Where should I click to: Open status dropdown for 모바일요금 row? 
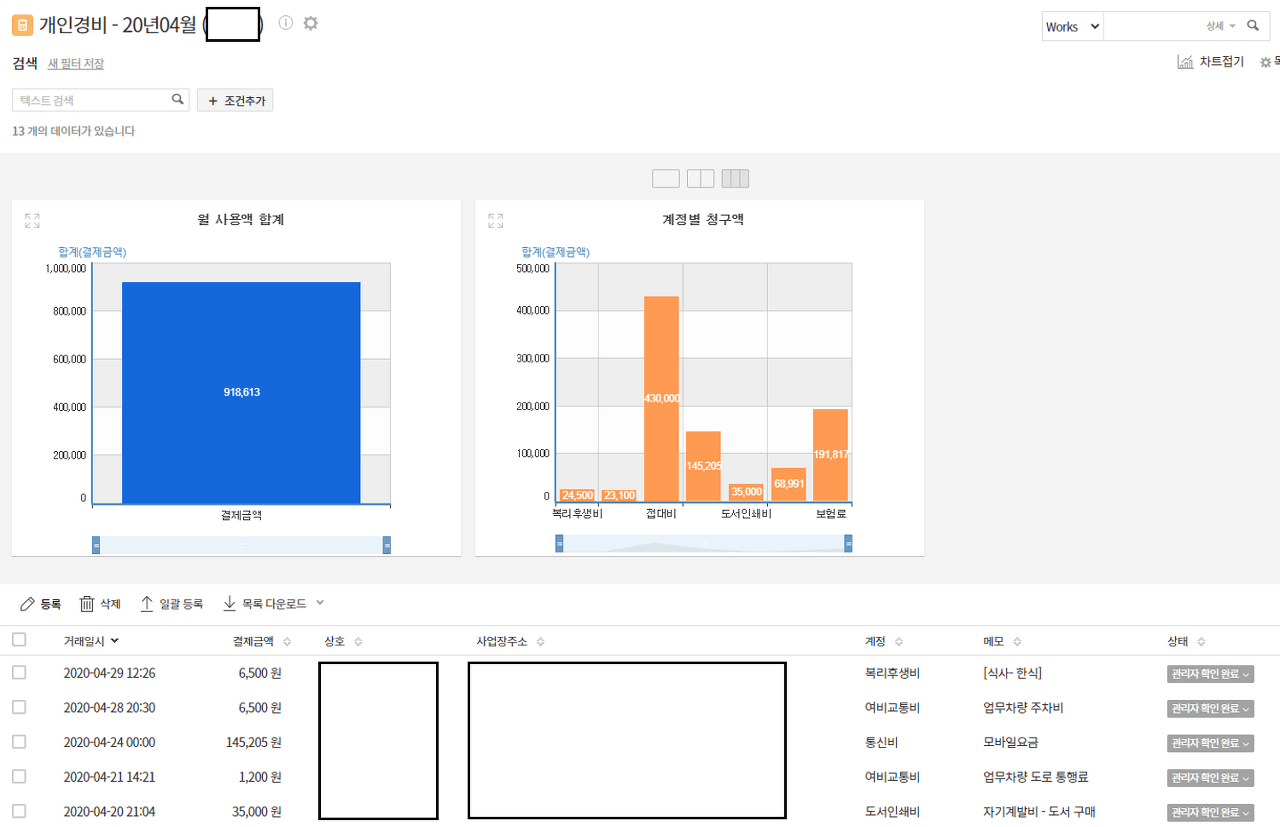[1210, 743]
